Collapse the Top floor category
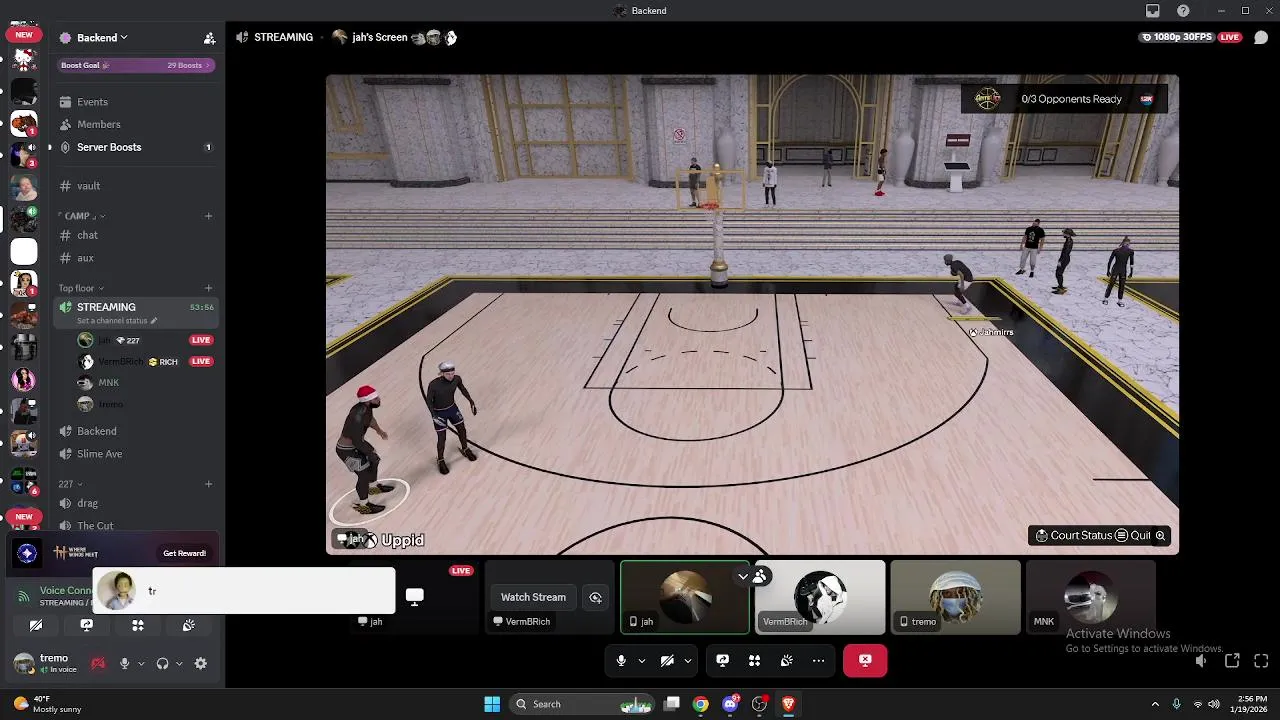This screenshot has width=1280, height=720. pyautogui.click(x=81, y=288)
